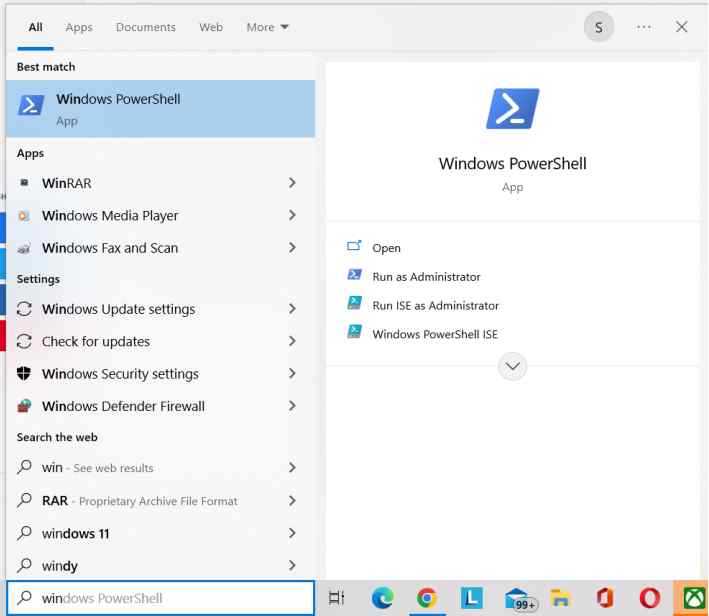Click the Check for updates text

[x=95, y=341]
